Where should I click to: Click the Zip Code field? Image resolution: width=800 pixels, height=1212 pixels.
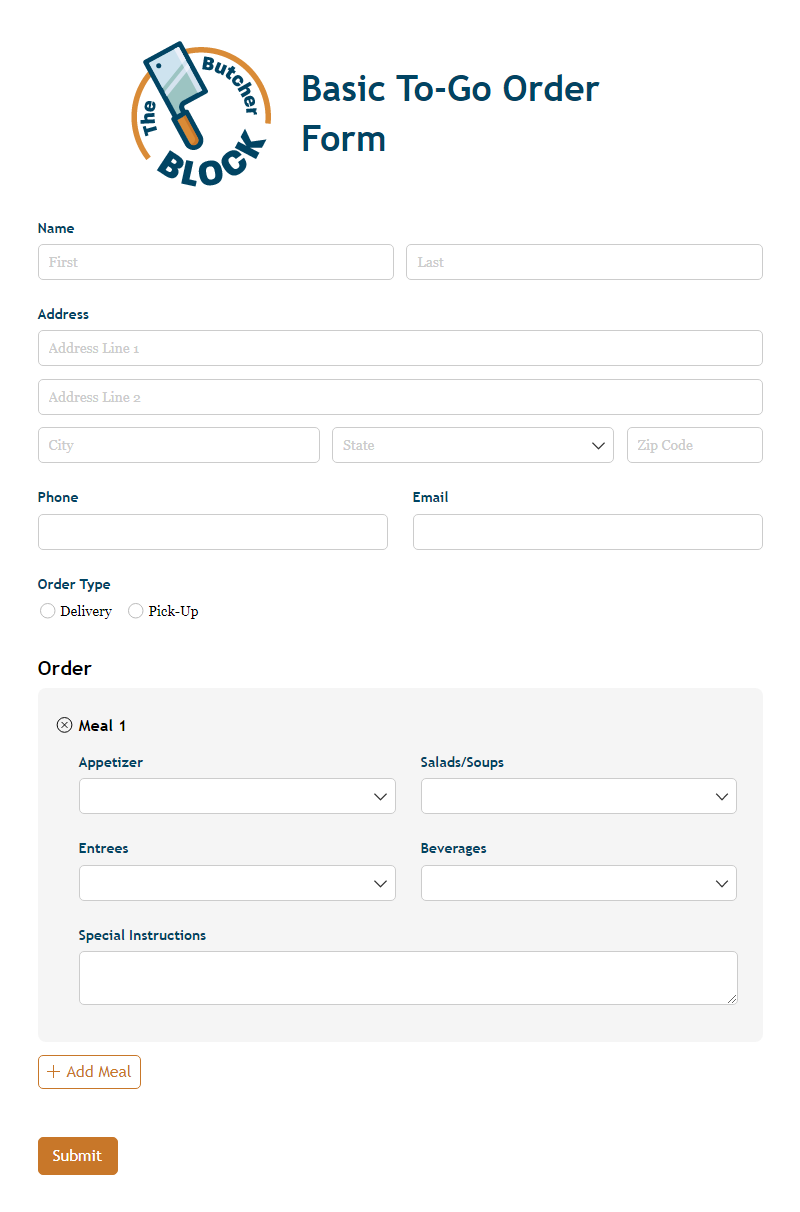tap(694, 445)
